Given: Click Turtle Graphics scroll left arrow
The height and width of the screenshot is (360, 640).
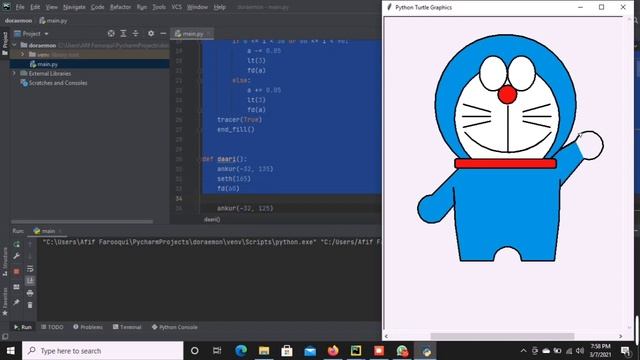Looking at the screenshot, I should [387, 336].
